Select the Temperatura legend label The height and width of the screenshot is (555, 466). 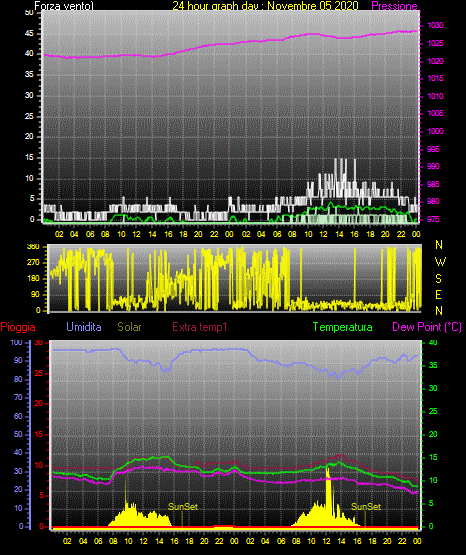[x=343, y=327]
